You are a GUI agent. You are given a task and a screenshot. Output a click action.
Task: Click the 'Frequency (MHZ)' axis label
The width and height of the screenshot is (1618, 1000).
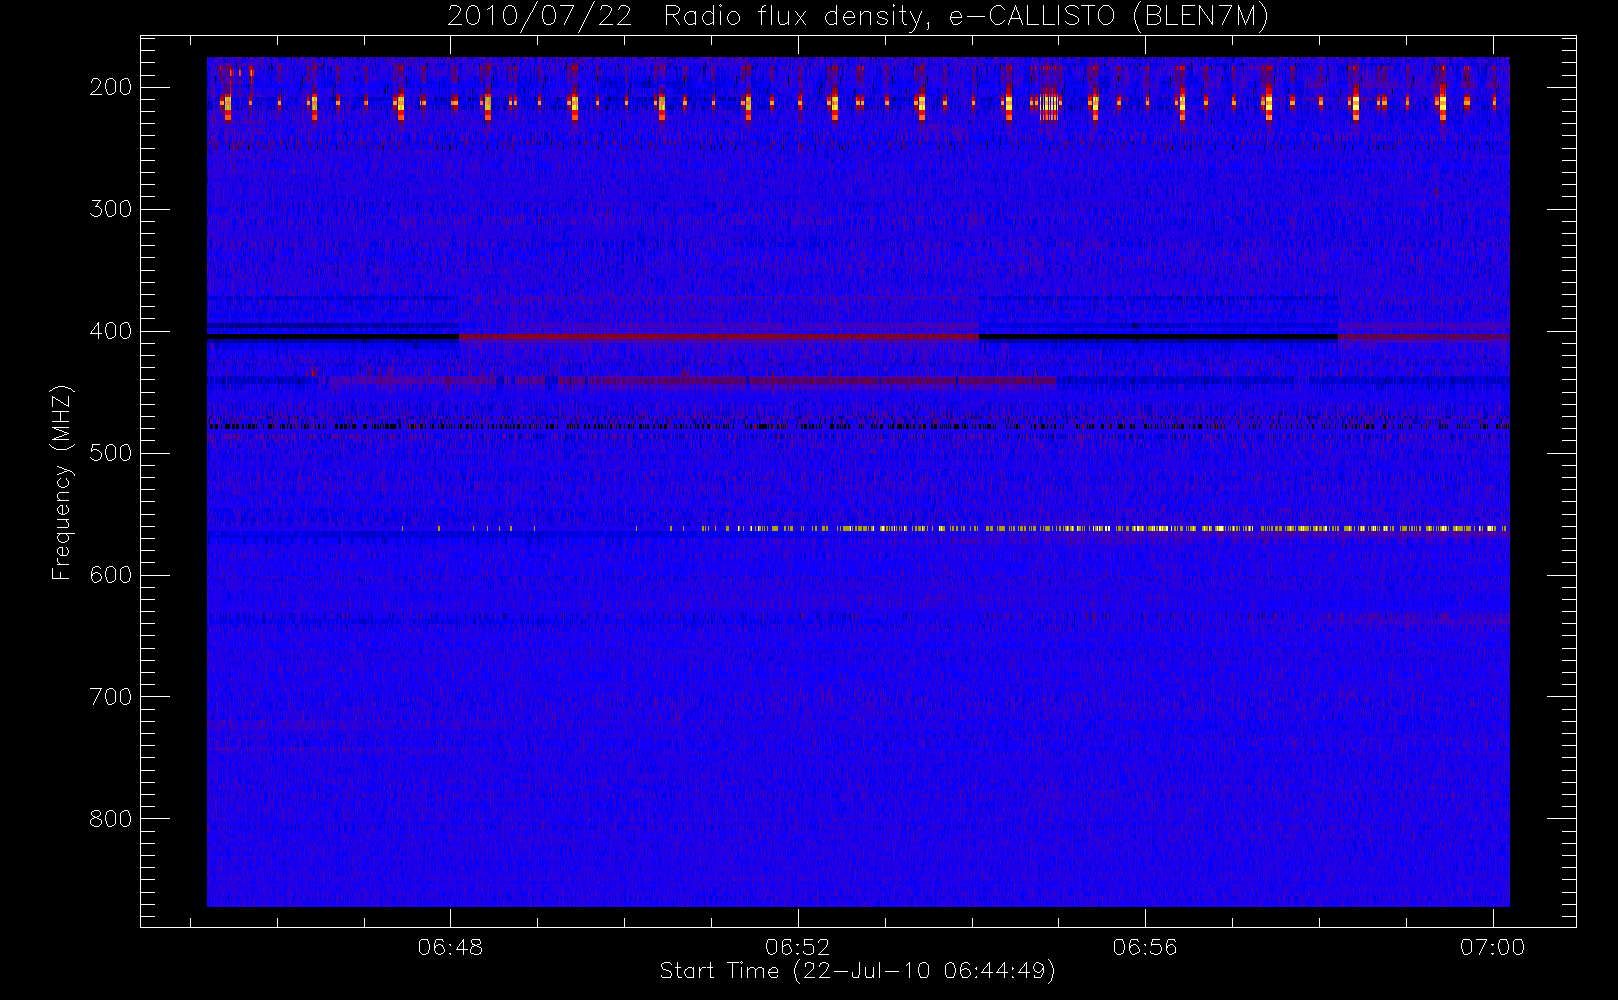(62, 482)
